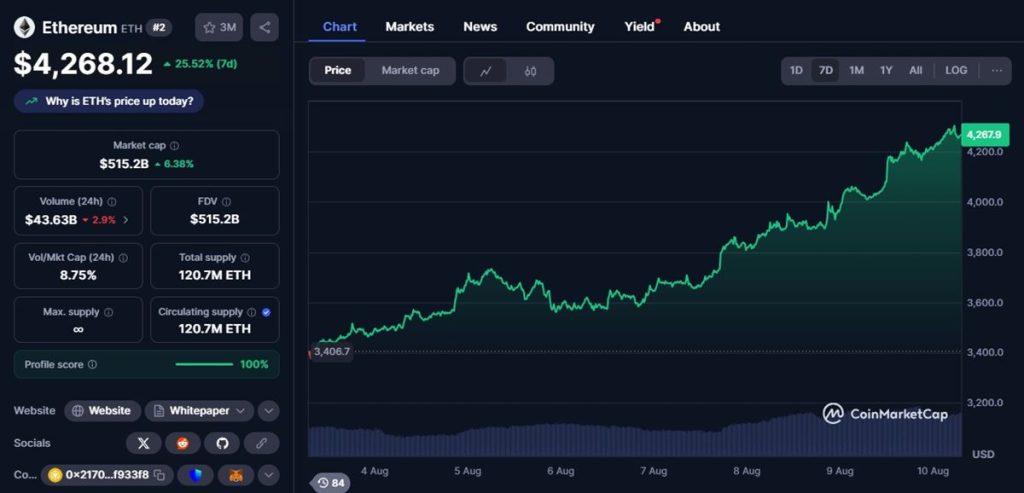This screenshot has width=1024, height=493.
Task: Open Ethereum's X (Twitter) social link
Action: pos(144,443)
